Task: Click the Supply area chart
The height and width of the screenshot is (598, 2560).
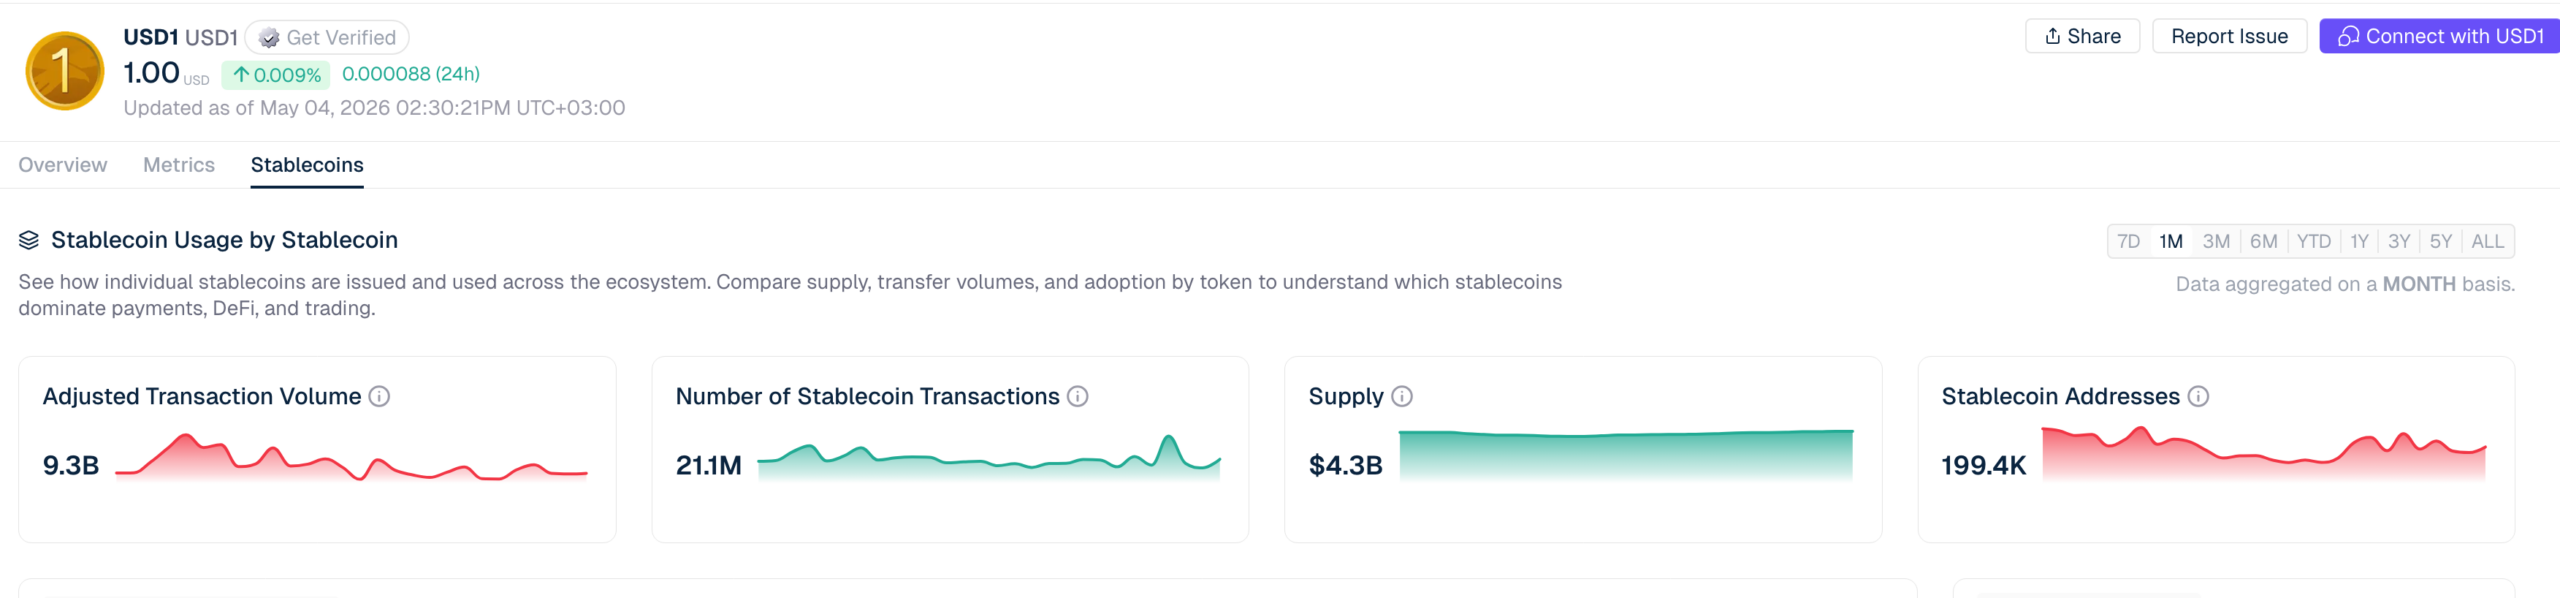Action: 1626,456
